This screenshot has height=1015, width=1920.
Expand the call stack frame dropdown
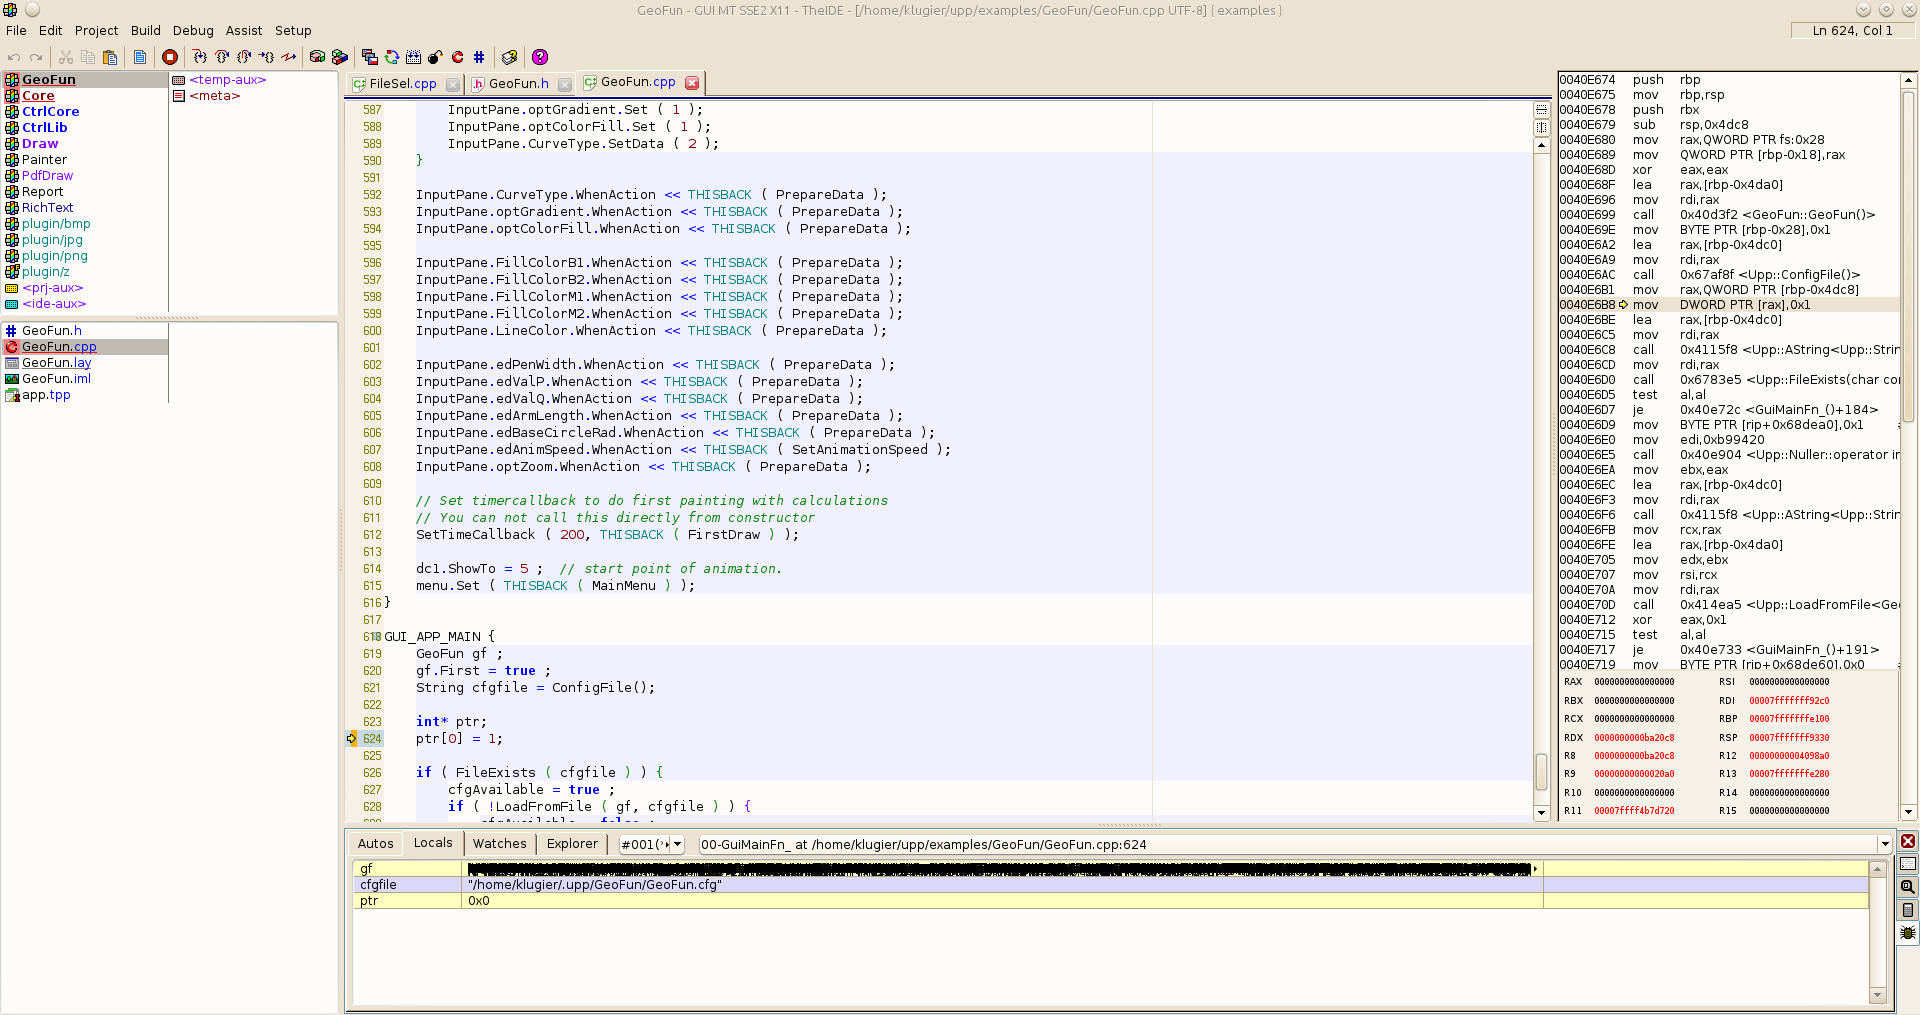[1885, 844]
